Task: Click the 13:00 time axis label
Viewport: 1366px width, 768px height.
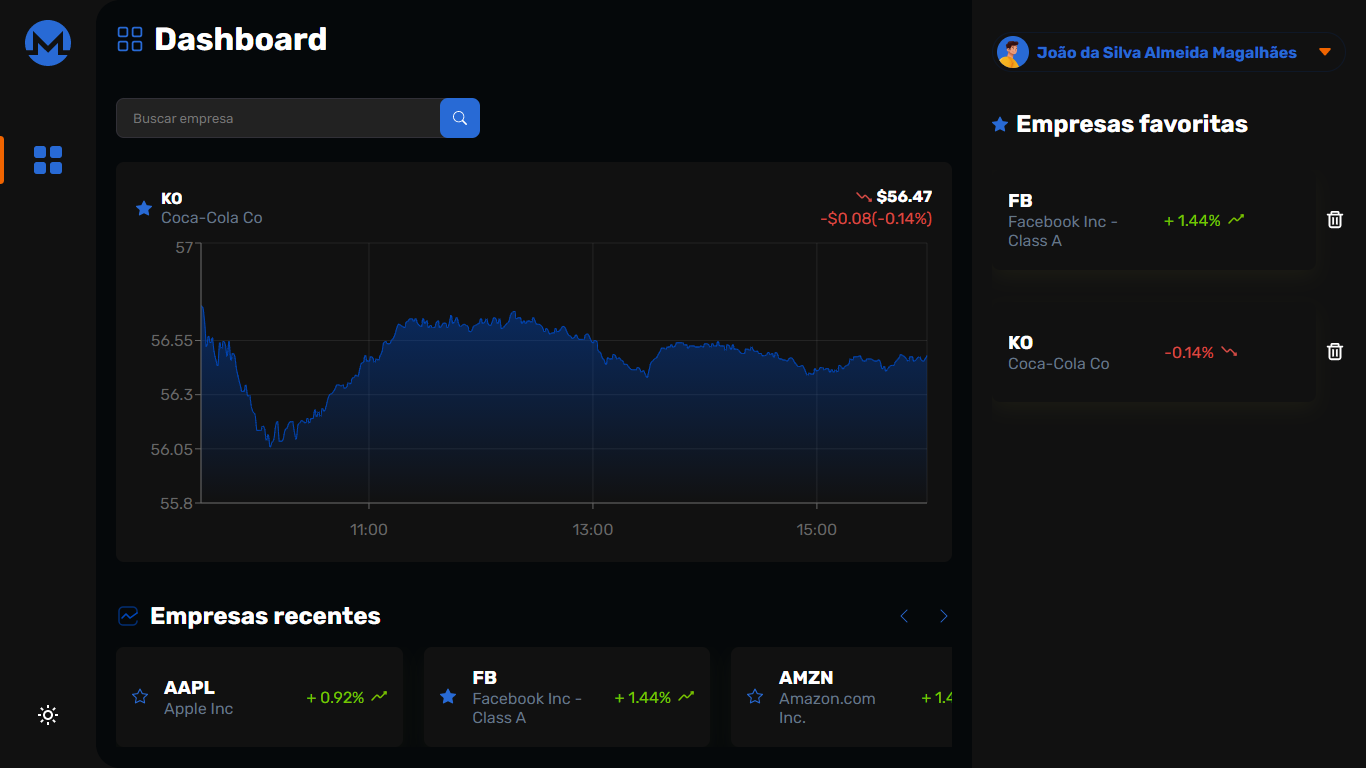Action: 593,529
